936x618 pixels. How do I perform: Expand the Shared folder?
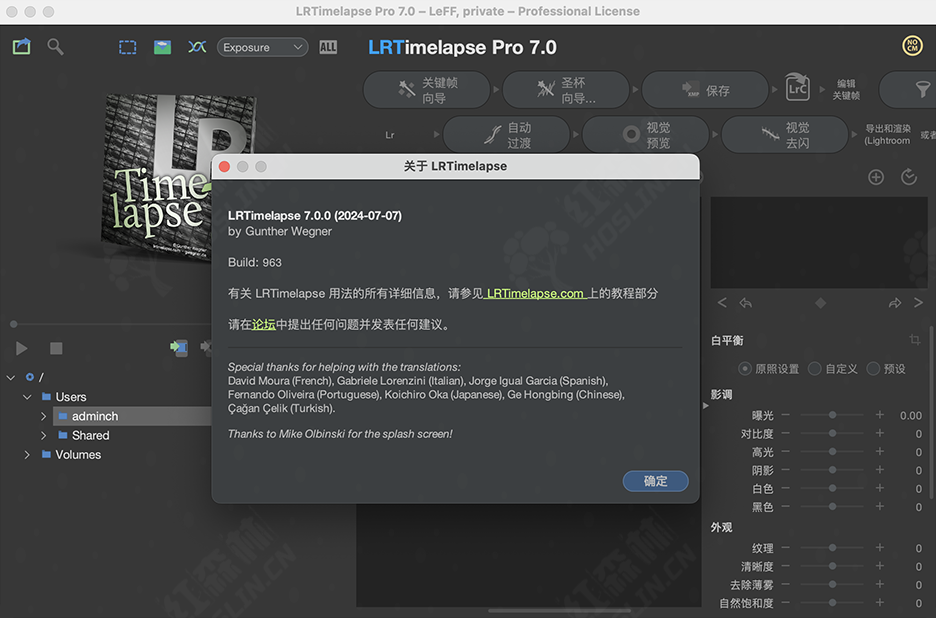pos(44,435)
